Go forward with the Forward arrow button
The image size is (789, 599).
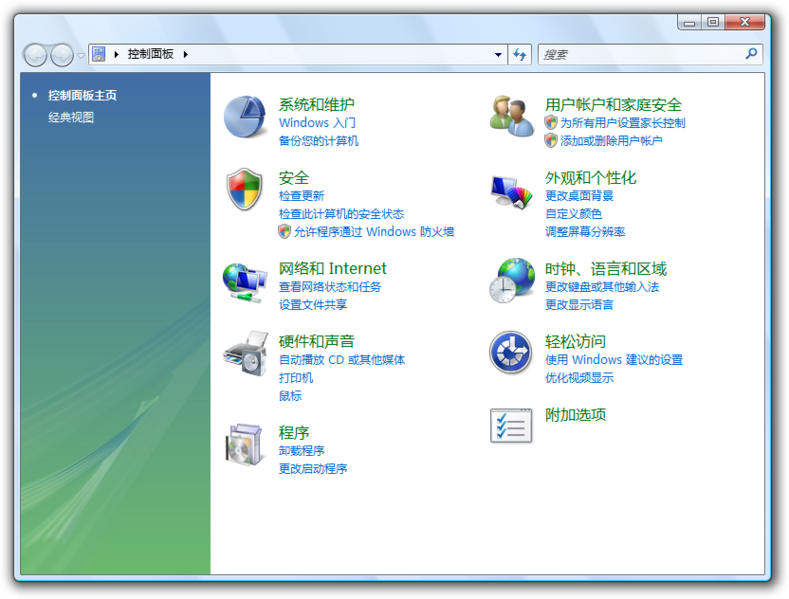click(x=62, y=55)
